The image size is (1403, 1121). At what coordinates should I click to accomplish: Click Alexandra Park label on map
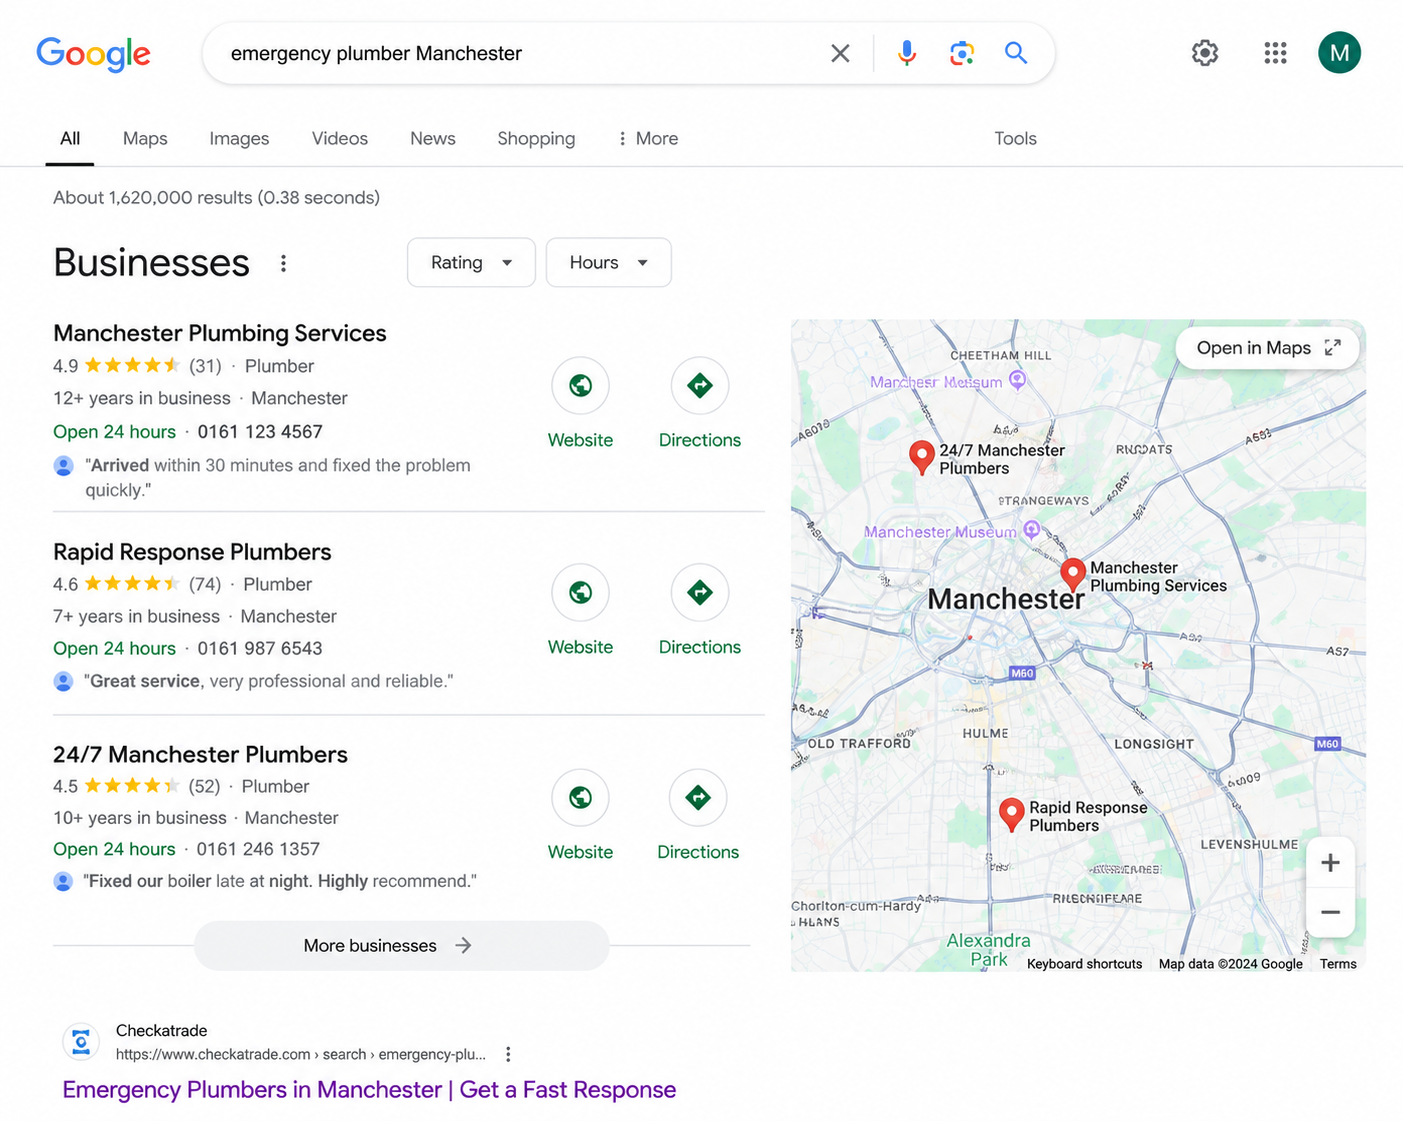[x=988, y=949]
